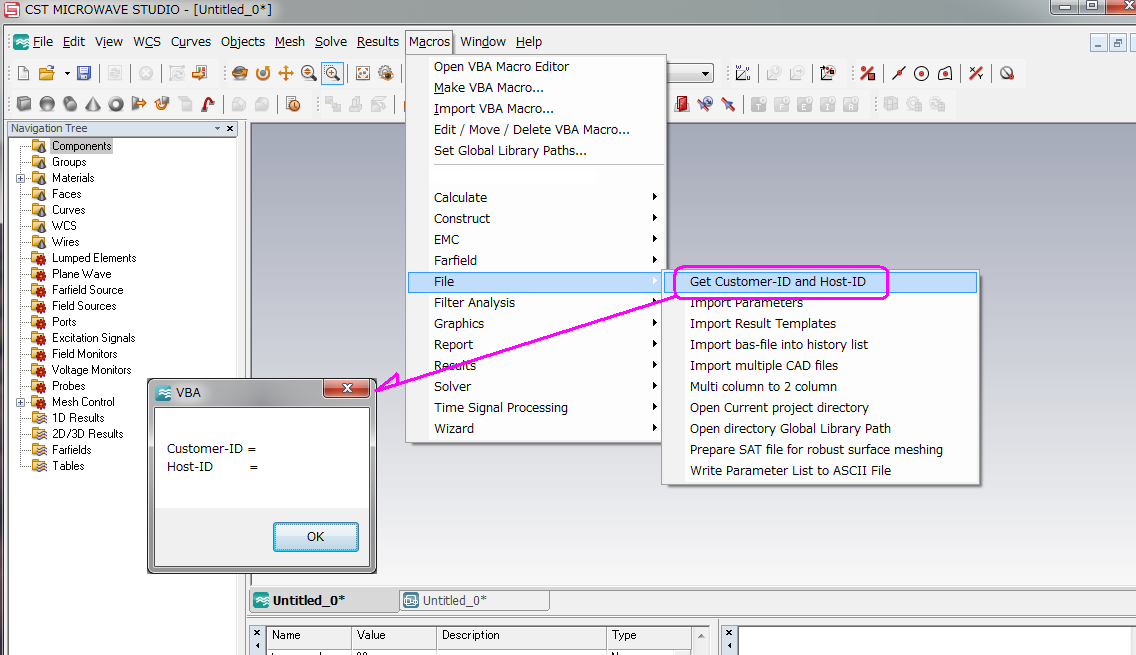Select Field Monitors tree item
Viewport: 1136px width, 655px height.
pyautogui.click(x=84, y=354)
